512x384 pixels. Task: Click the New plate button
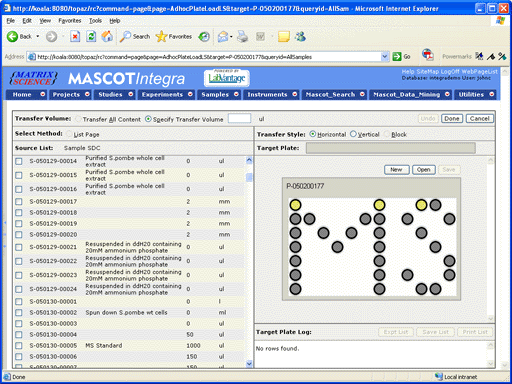[x=396, y=170]
